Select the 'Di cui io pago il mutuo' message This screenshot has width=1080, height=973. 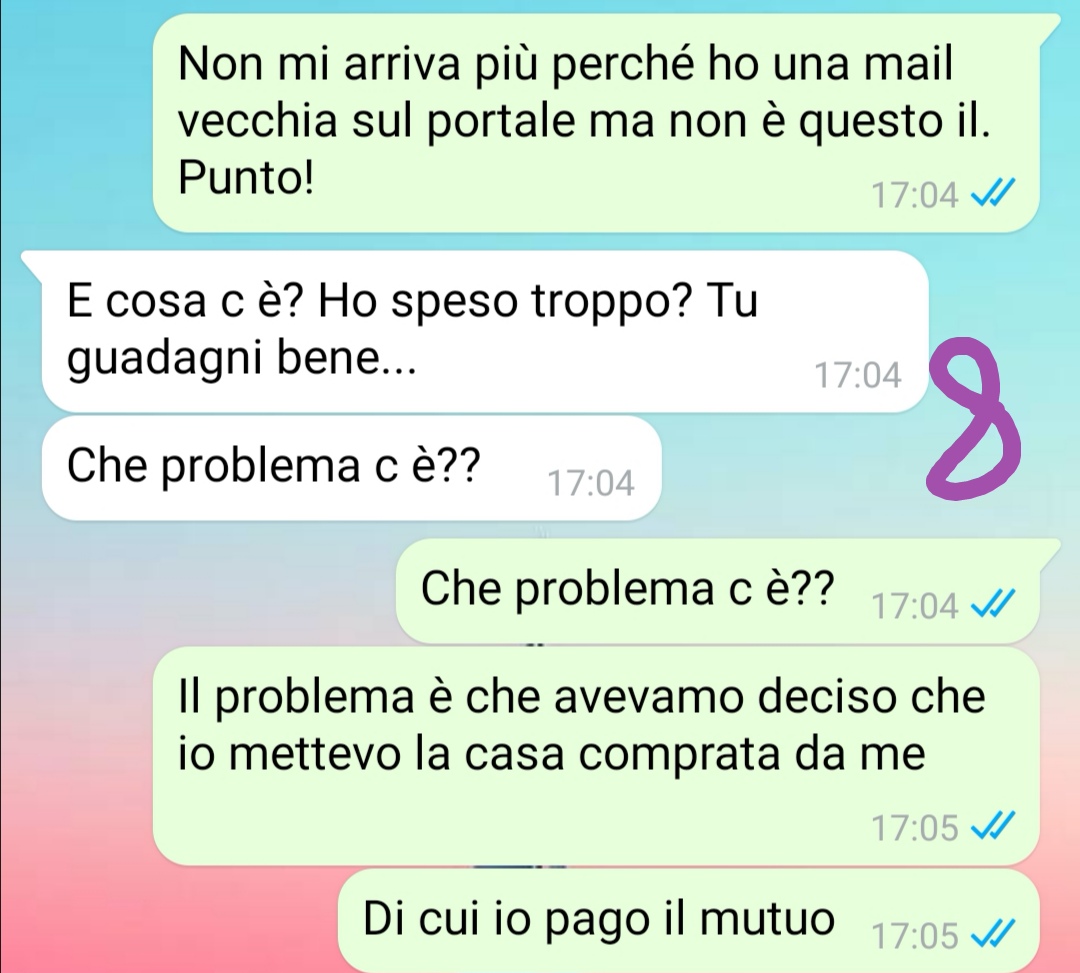pyautogui.click(x=689, y=921)
